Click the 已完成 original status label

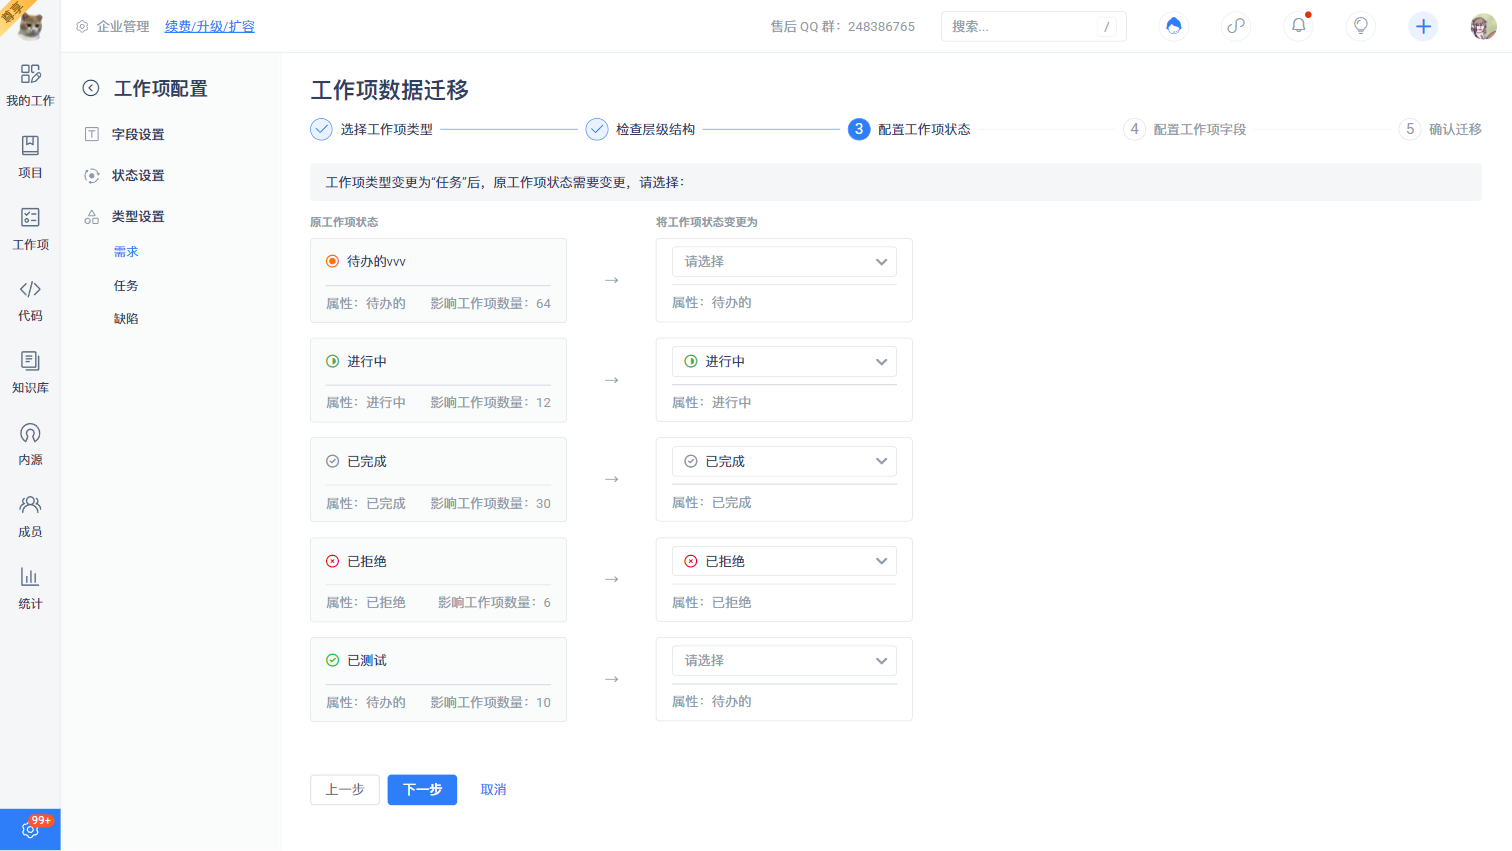[367, 462]
